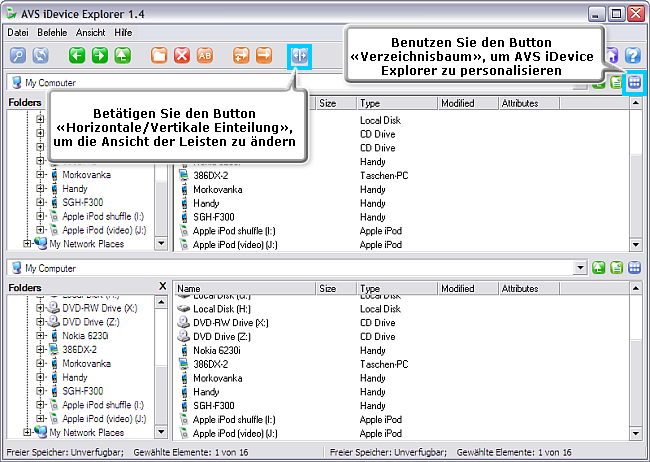The width and height of the screenshot is (650, 462).
Task: Open help via the blue question mark icon
Action: pos(633,55)
